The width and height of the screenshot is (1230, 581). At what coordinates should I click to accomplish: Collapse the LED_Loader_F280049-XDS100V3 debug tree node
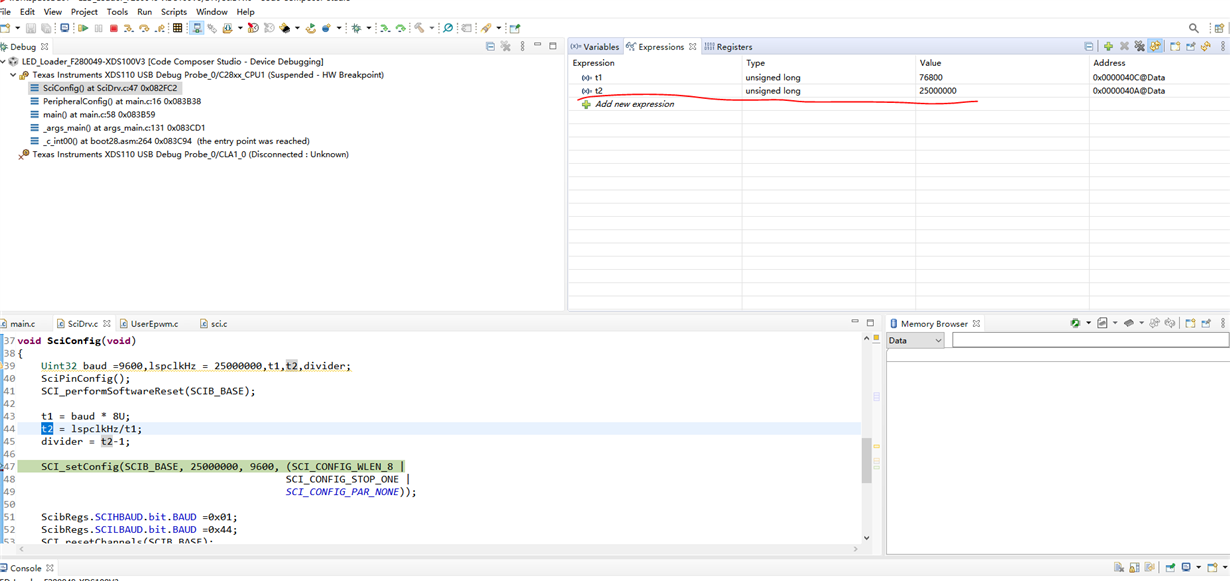tap(4, 62)
